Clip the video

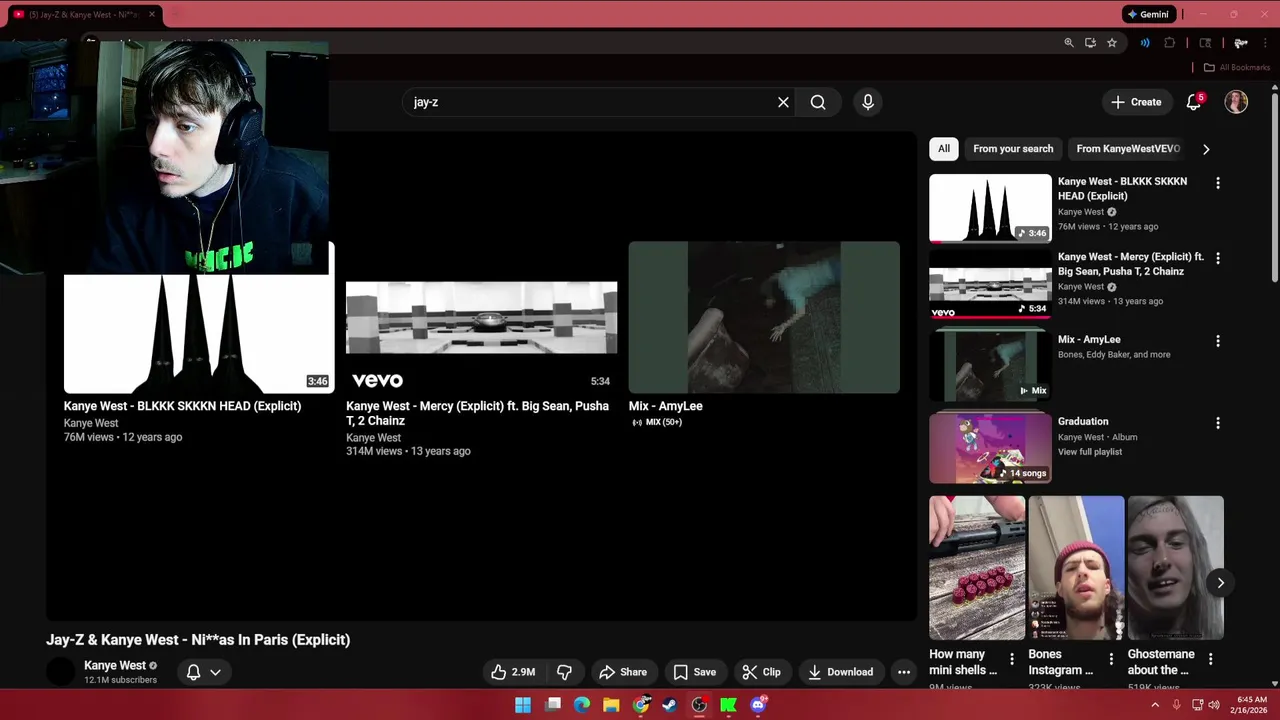coord(761,672)
